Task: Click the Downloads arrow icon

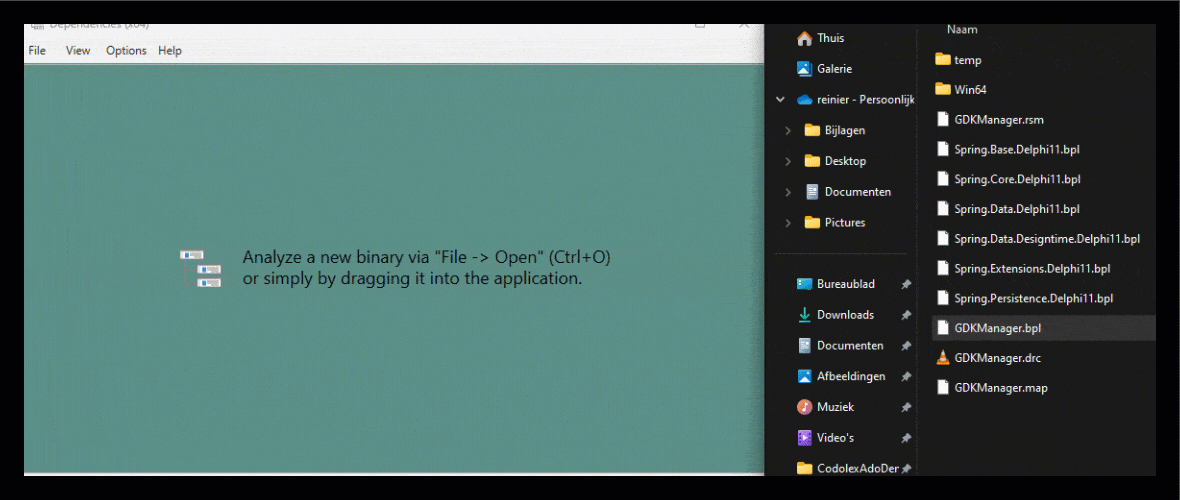Action: tap(804, 315)
